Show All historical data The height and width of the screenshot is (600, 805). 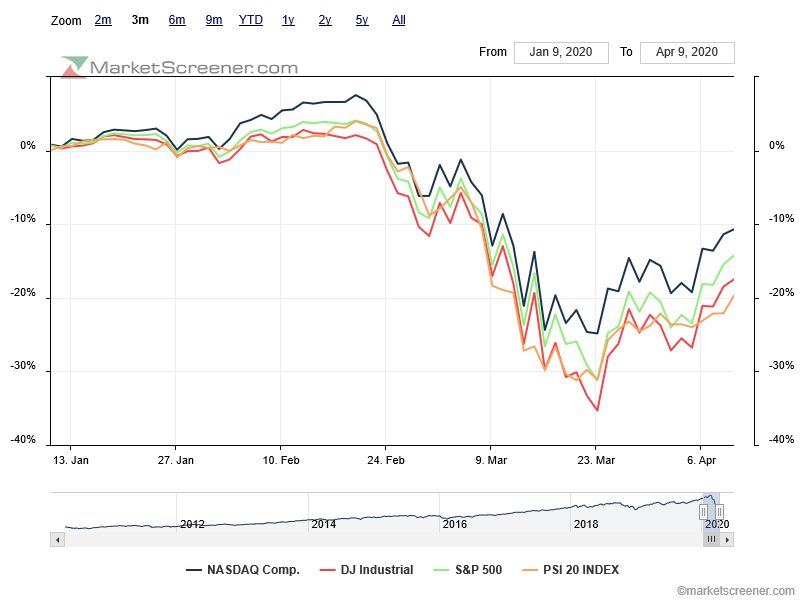pyautogui.click(x=399, y=20)
